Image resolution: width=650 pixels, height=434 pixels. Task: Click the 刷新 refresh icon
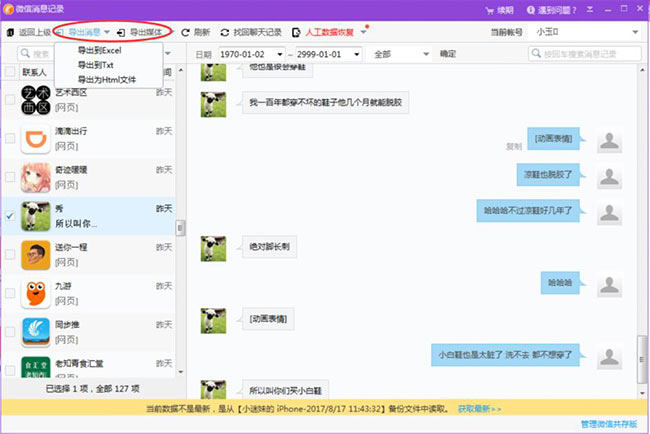click(x=186, y=32)
